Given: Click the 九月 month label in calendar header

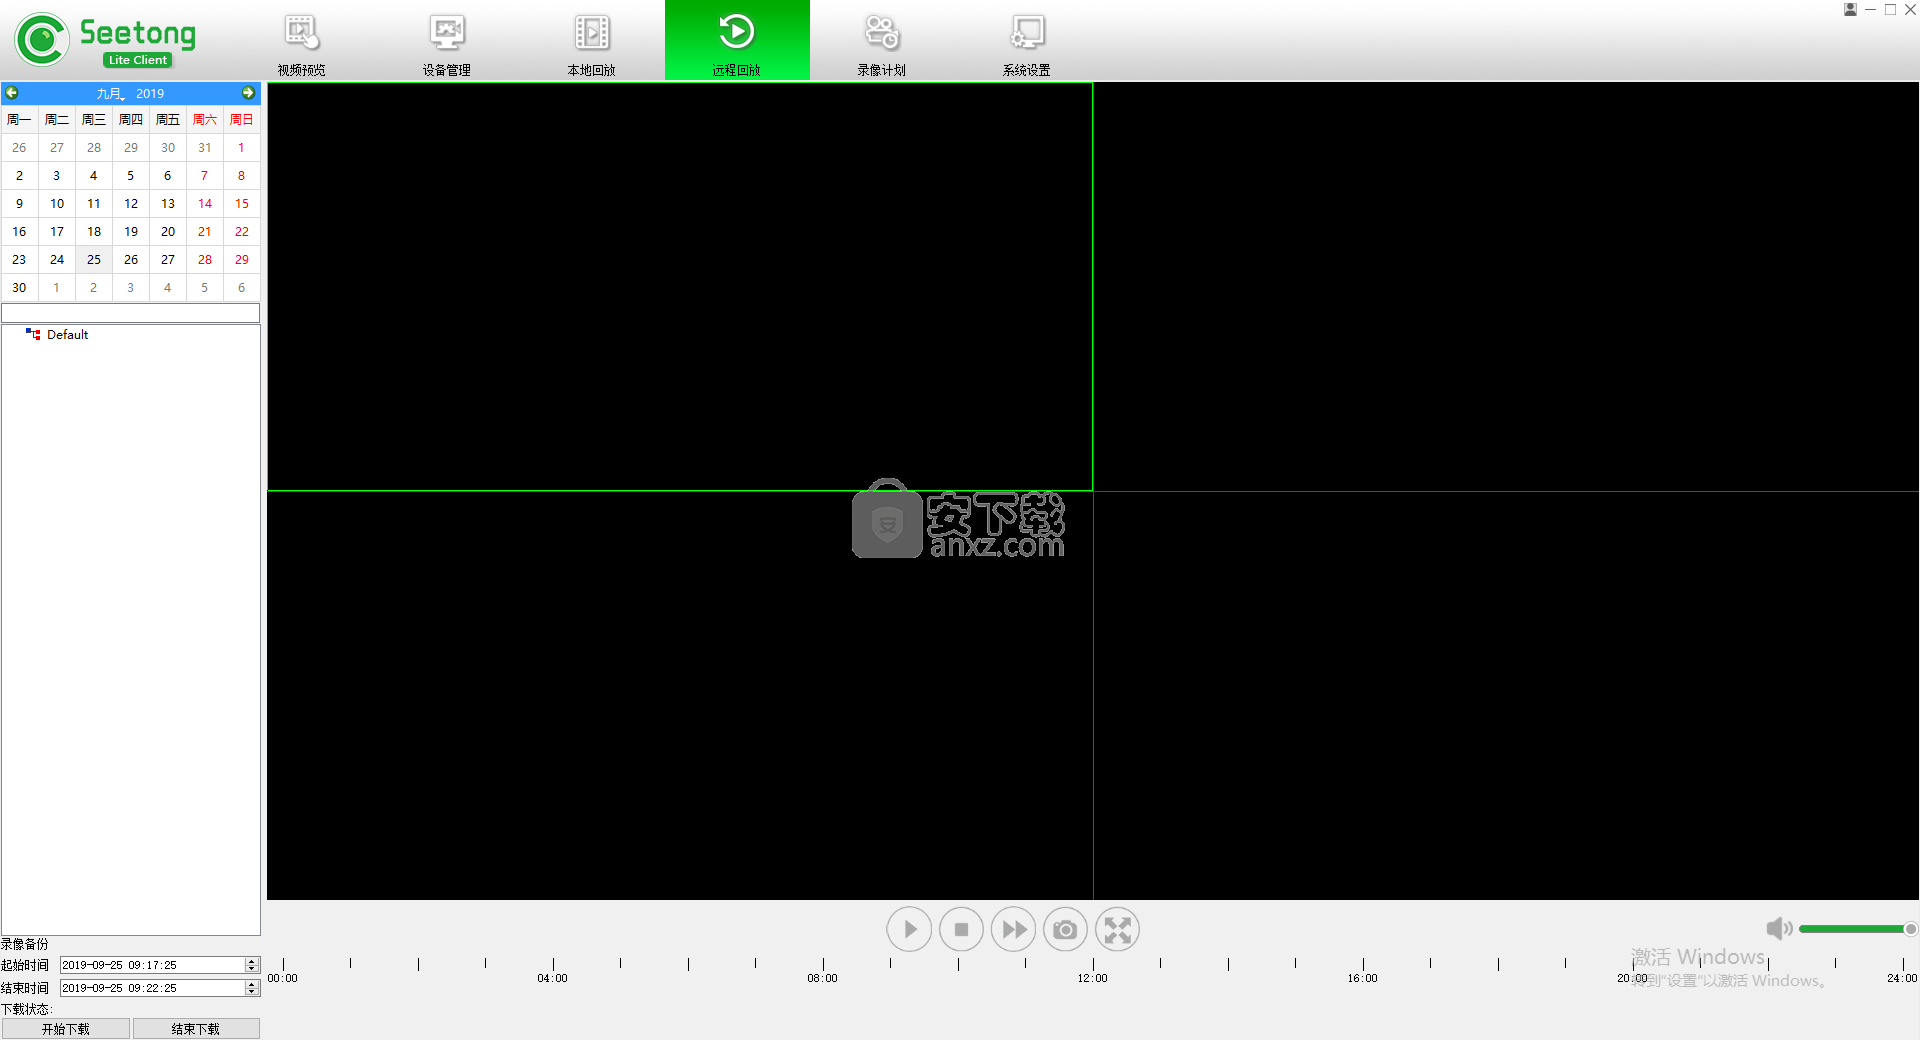Looking at the screenshot, I should pos(109,93).
